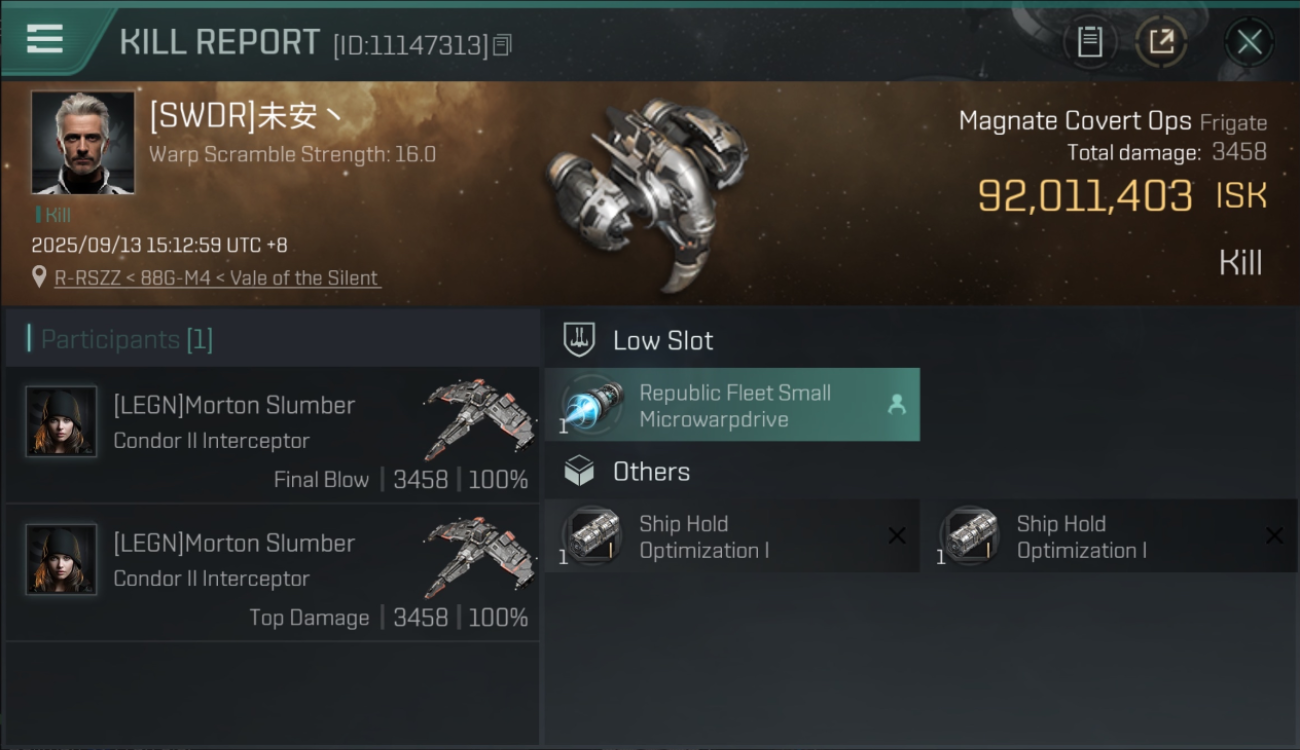Click X on second Ship Hold Optimization
The height and width of the screenshot is (750, 1300).
[x=1274, y=536]
